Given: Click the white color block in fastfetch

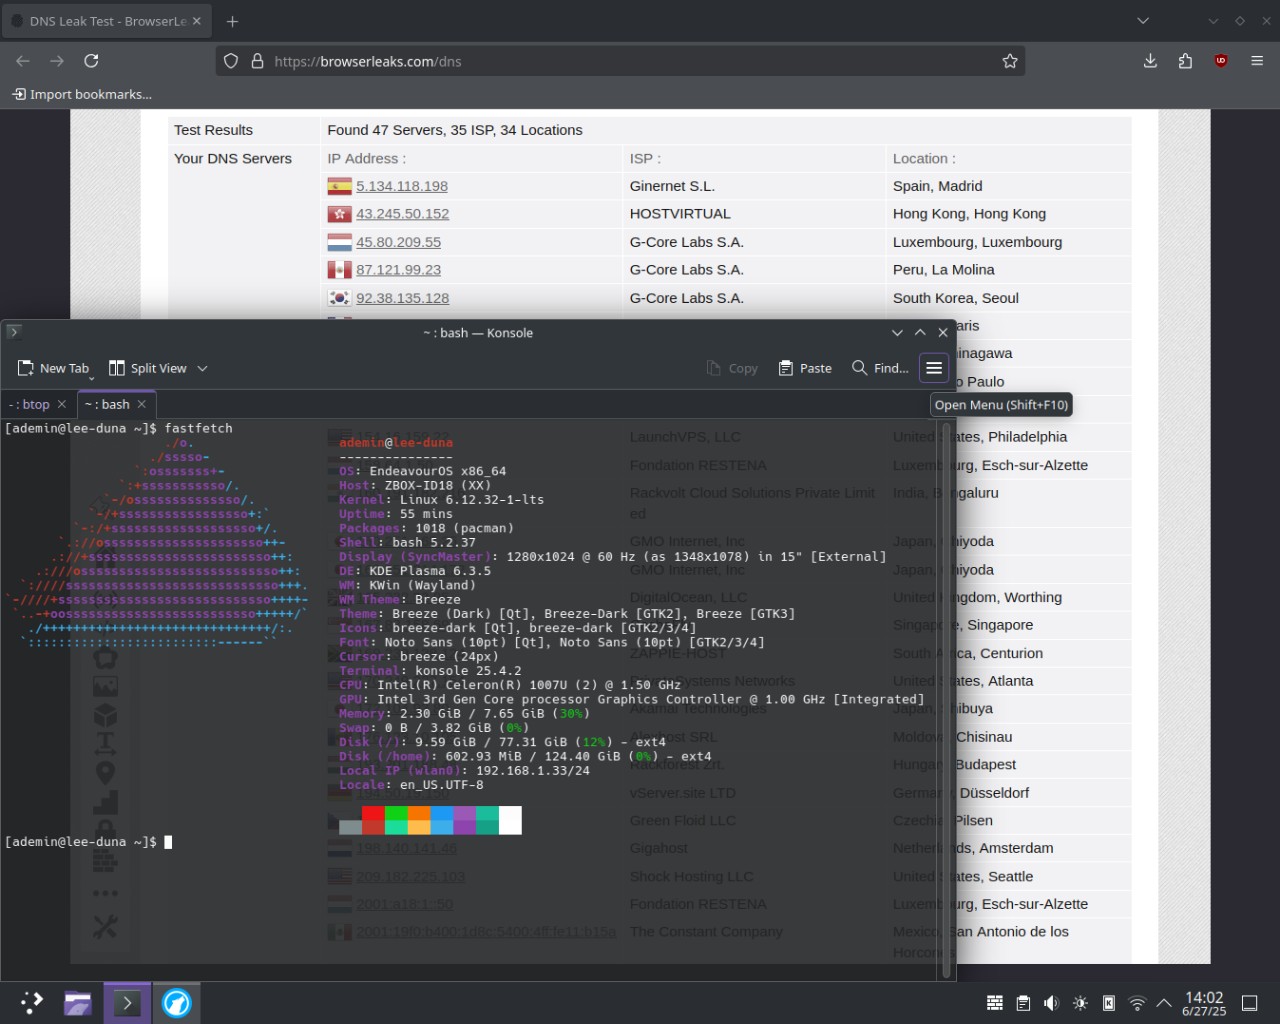Looking at the screenshot, I should click(510, 820).
